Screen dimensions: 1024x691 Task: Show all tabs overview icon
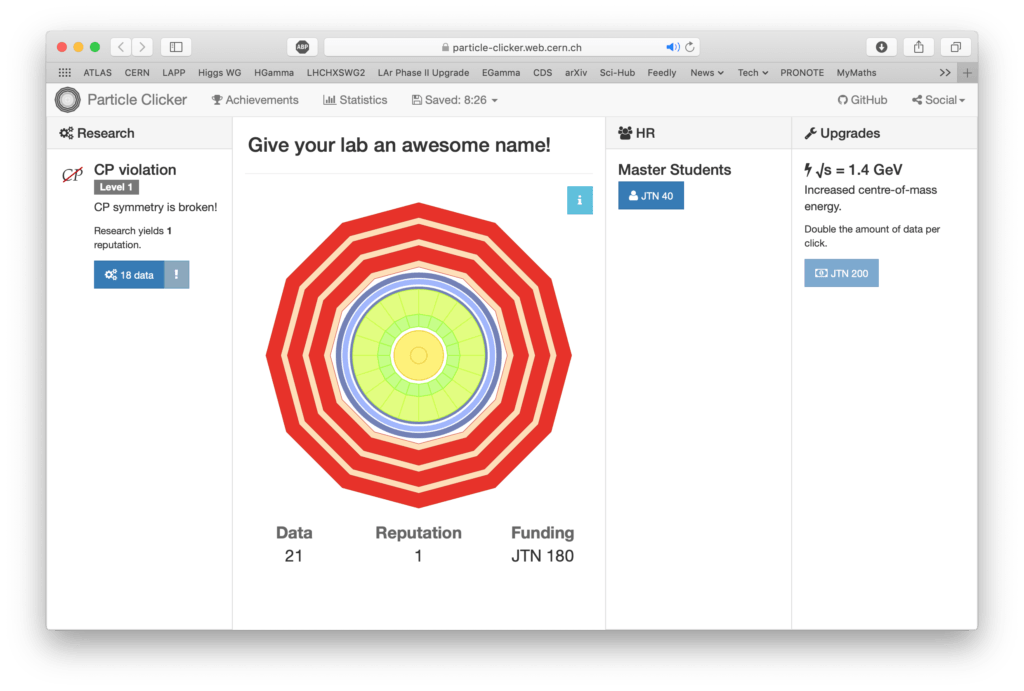click(955, 47)
